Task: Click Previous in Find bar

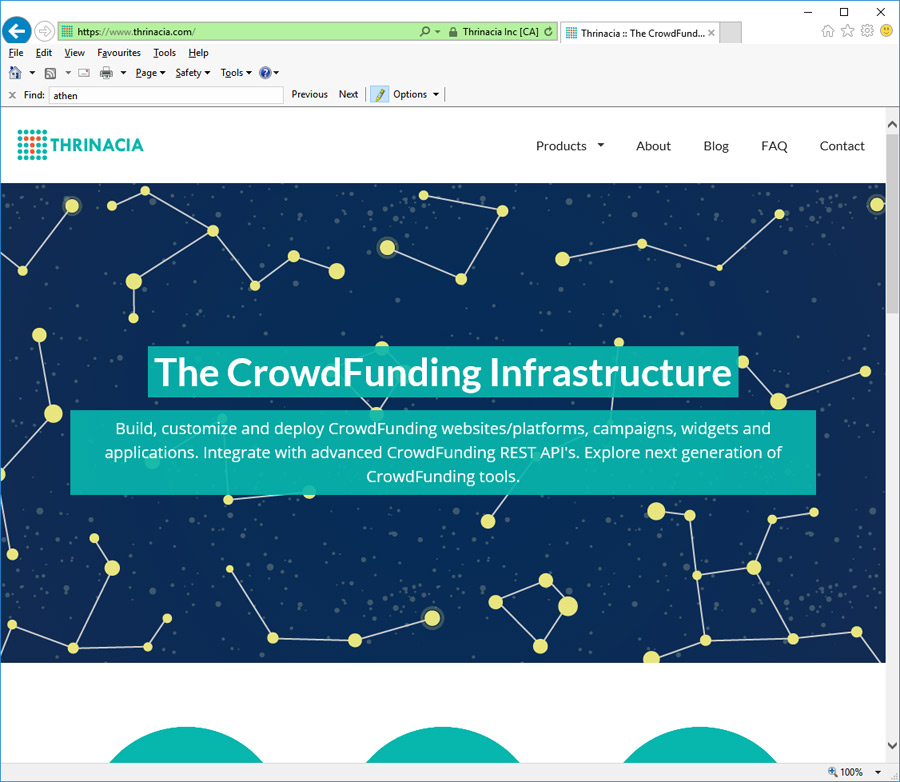Action: click(309, 94)
